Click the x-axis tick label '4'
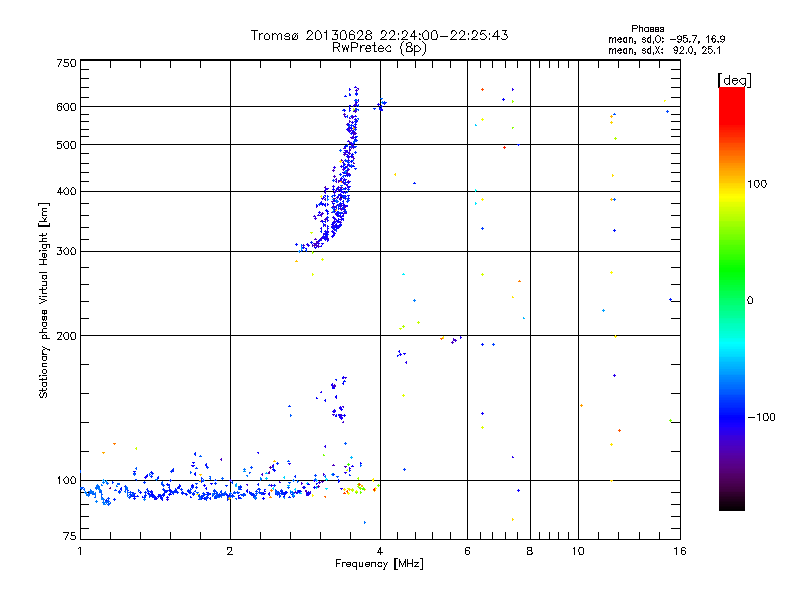 point(380,551)
